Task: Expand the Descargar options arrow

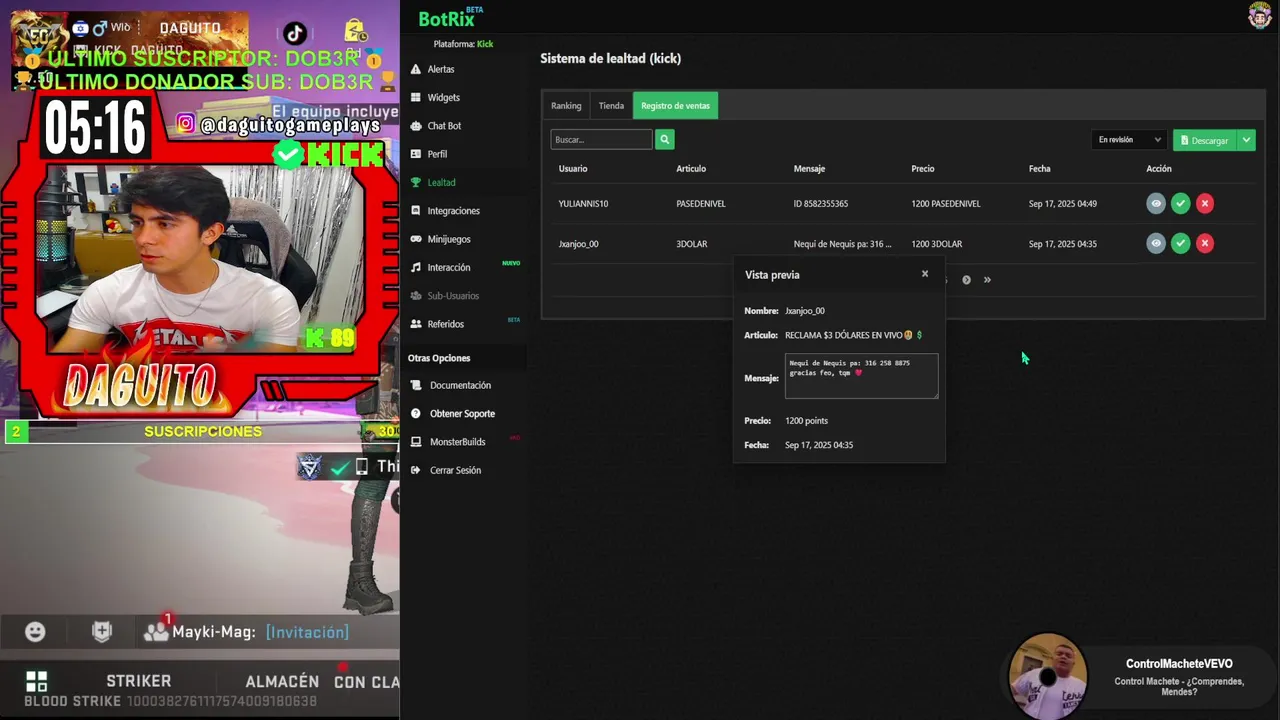Action: tap(1246, 140)
